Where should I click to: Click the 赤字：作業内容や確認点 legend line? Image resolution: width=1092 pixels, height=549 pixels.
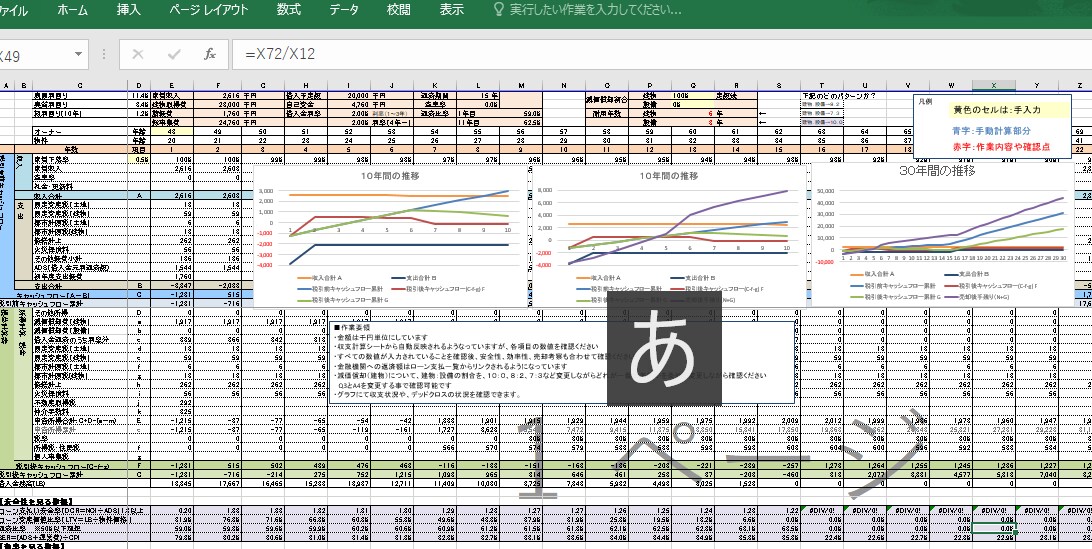click(x=1001, y=147)
